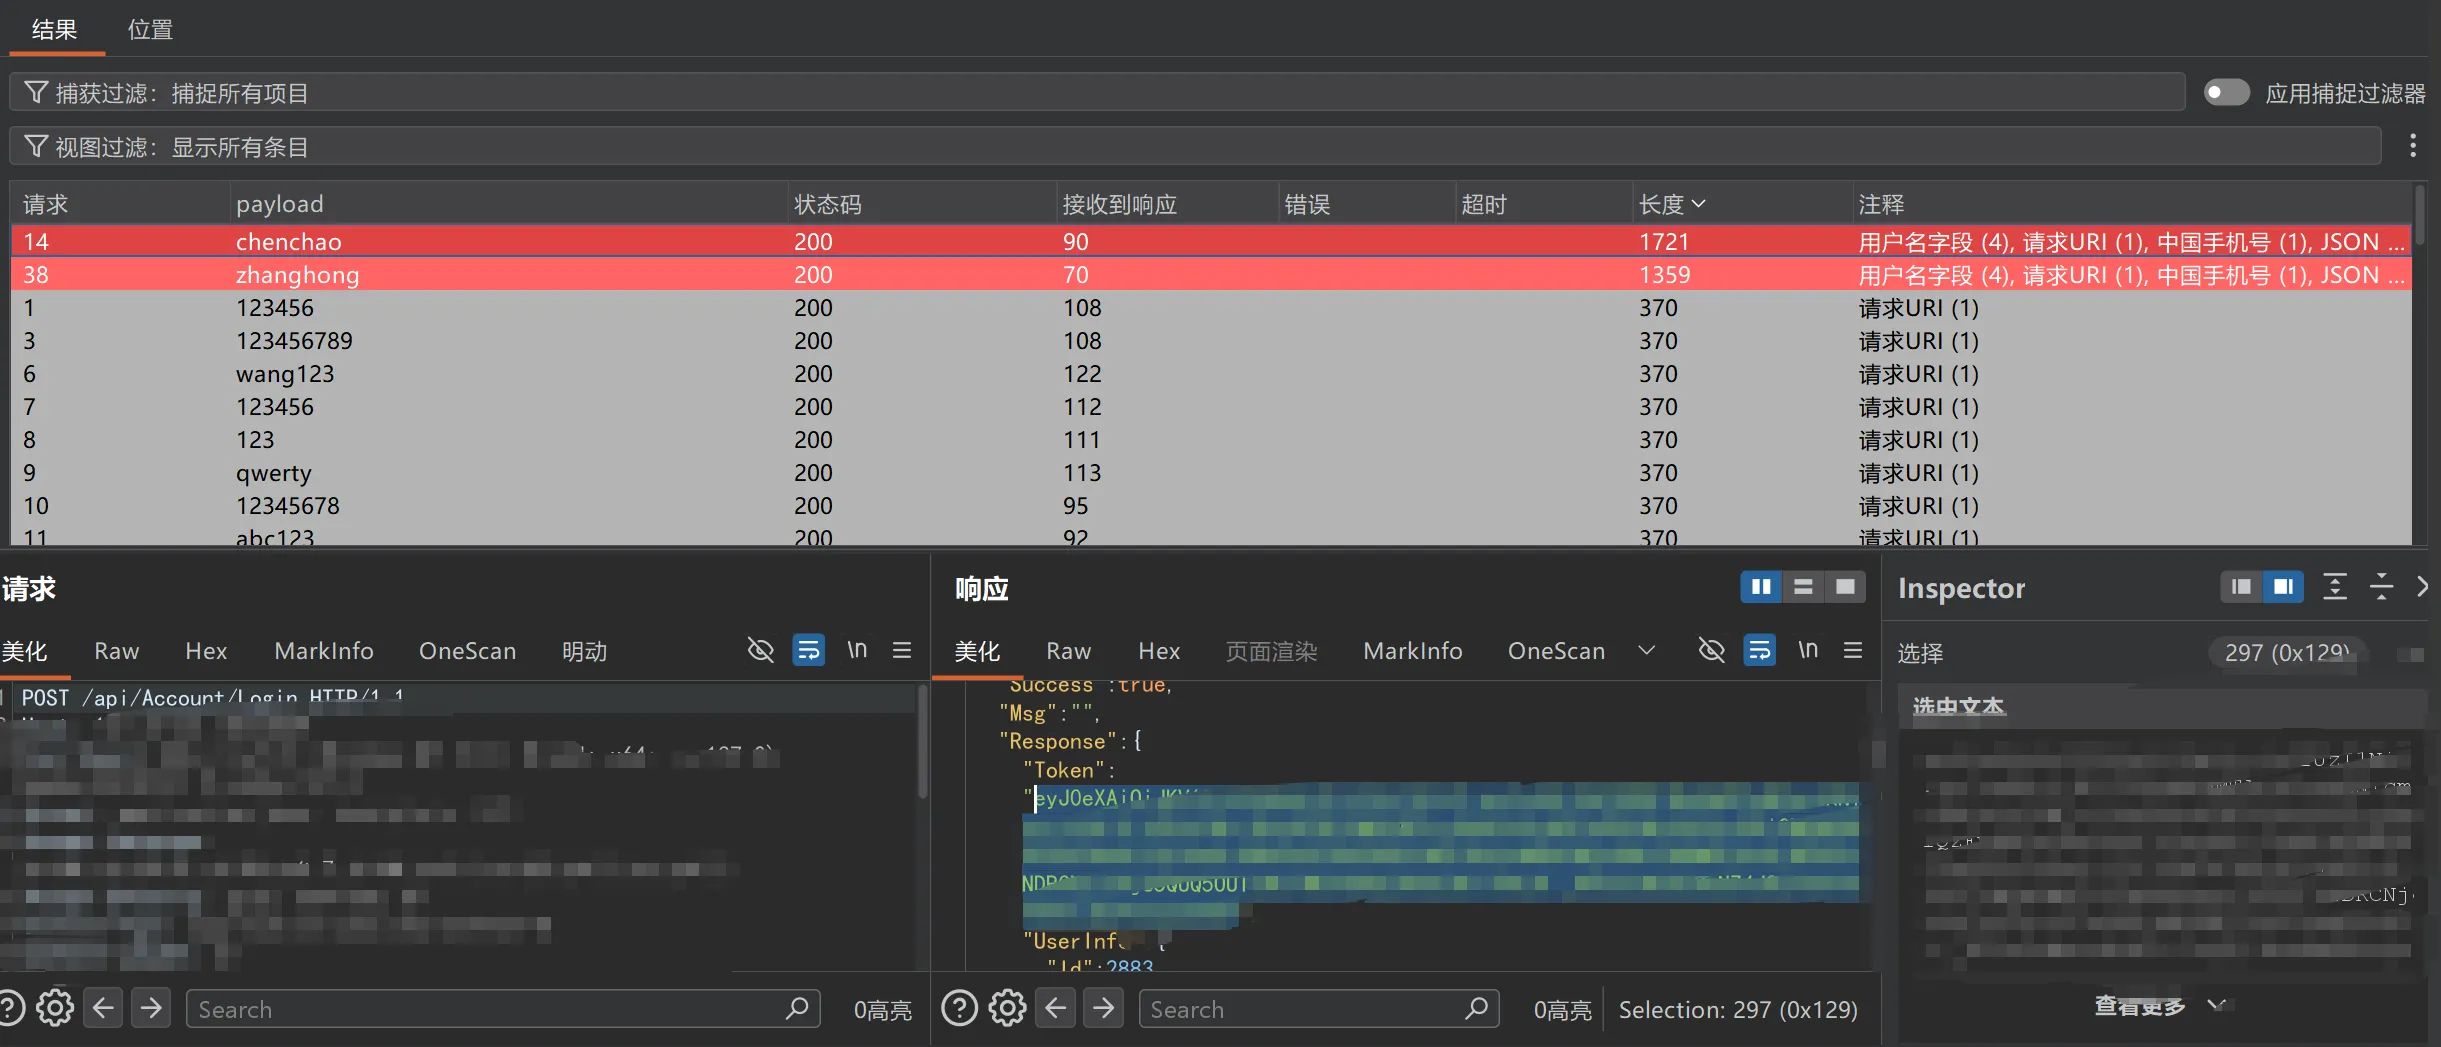Go to next match in response search
The image size is (2441, 1047).
click(x=1103, y=1008)
